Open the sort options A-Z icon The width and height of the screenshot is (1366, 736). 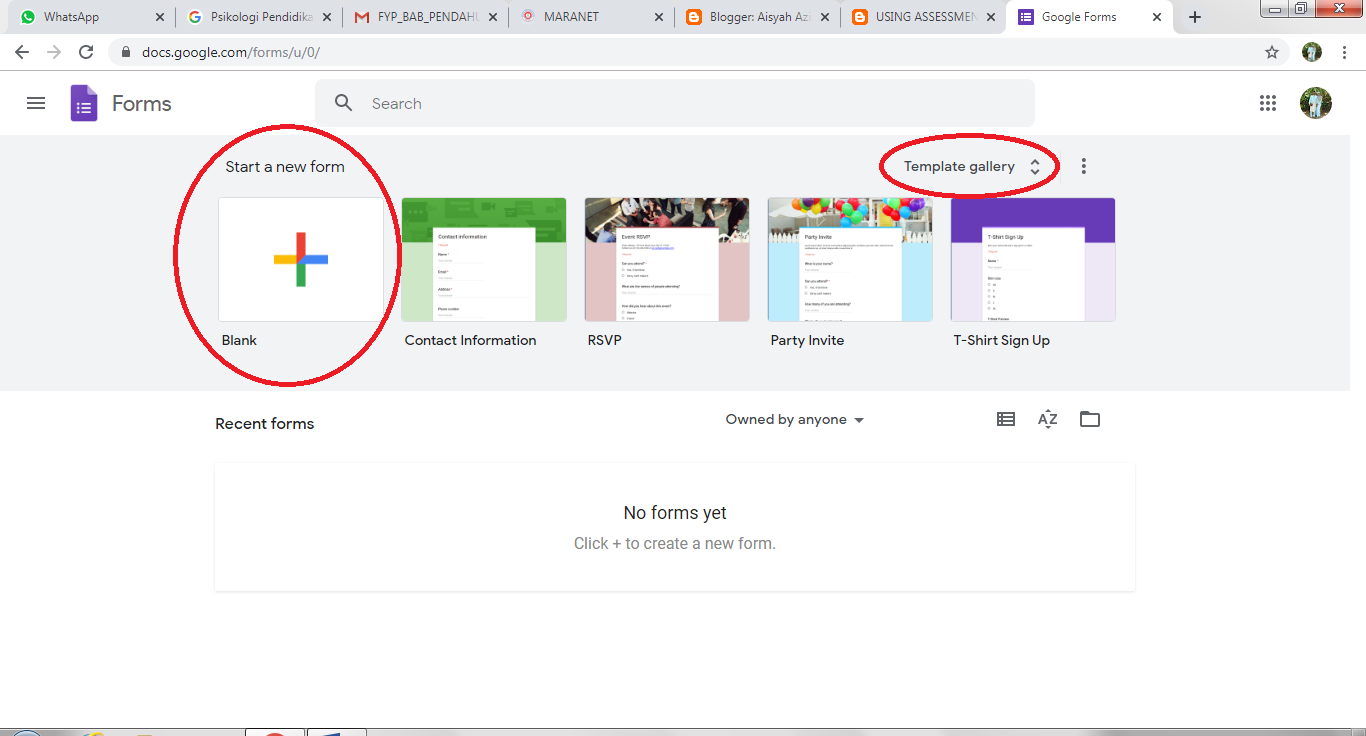[1047, 419]
